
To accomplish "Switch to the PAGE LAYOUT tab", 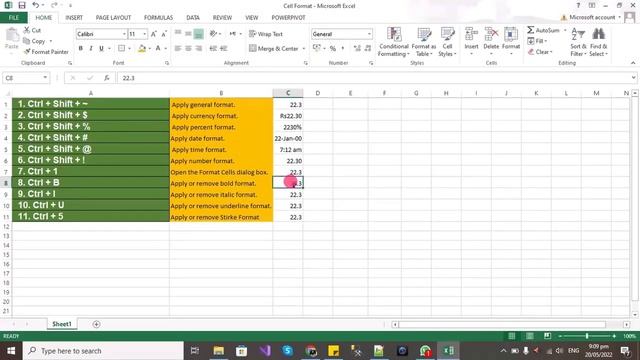I will tap(113, 18).
